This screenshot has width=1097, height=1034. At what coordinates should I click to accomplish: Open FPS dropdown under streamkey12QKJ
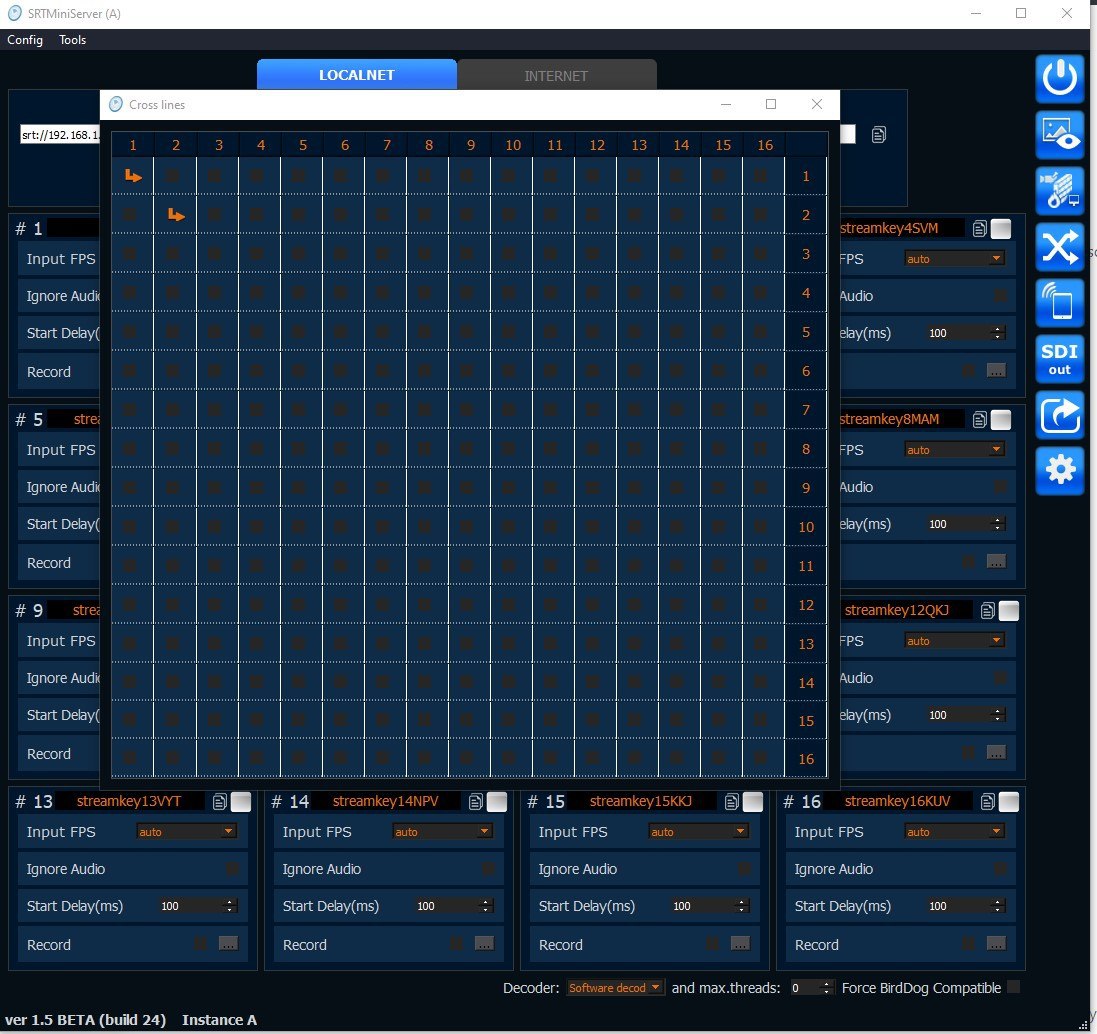coord(955,640)
